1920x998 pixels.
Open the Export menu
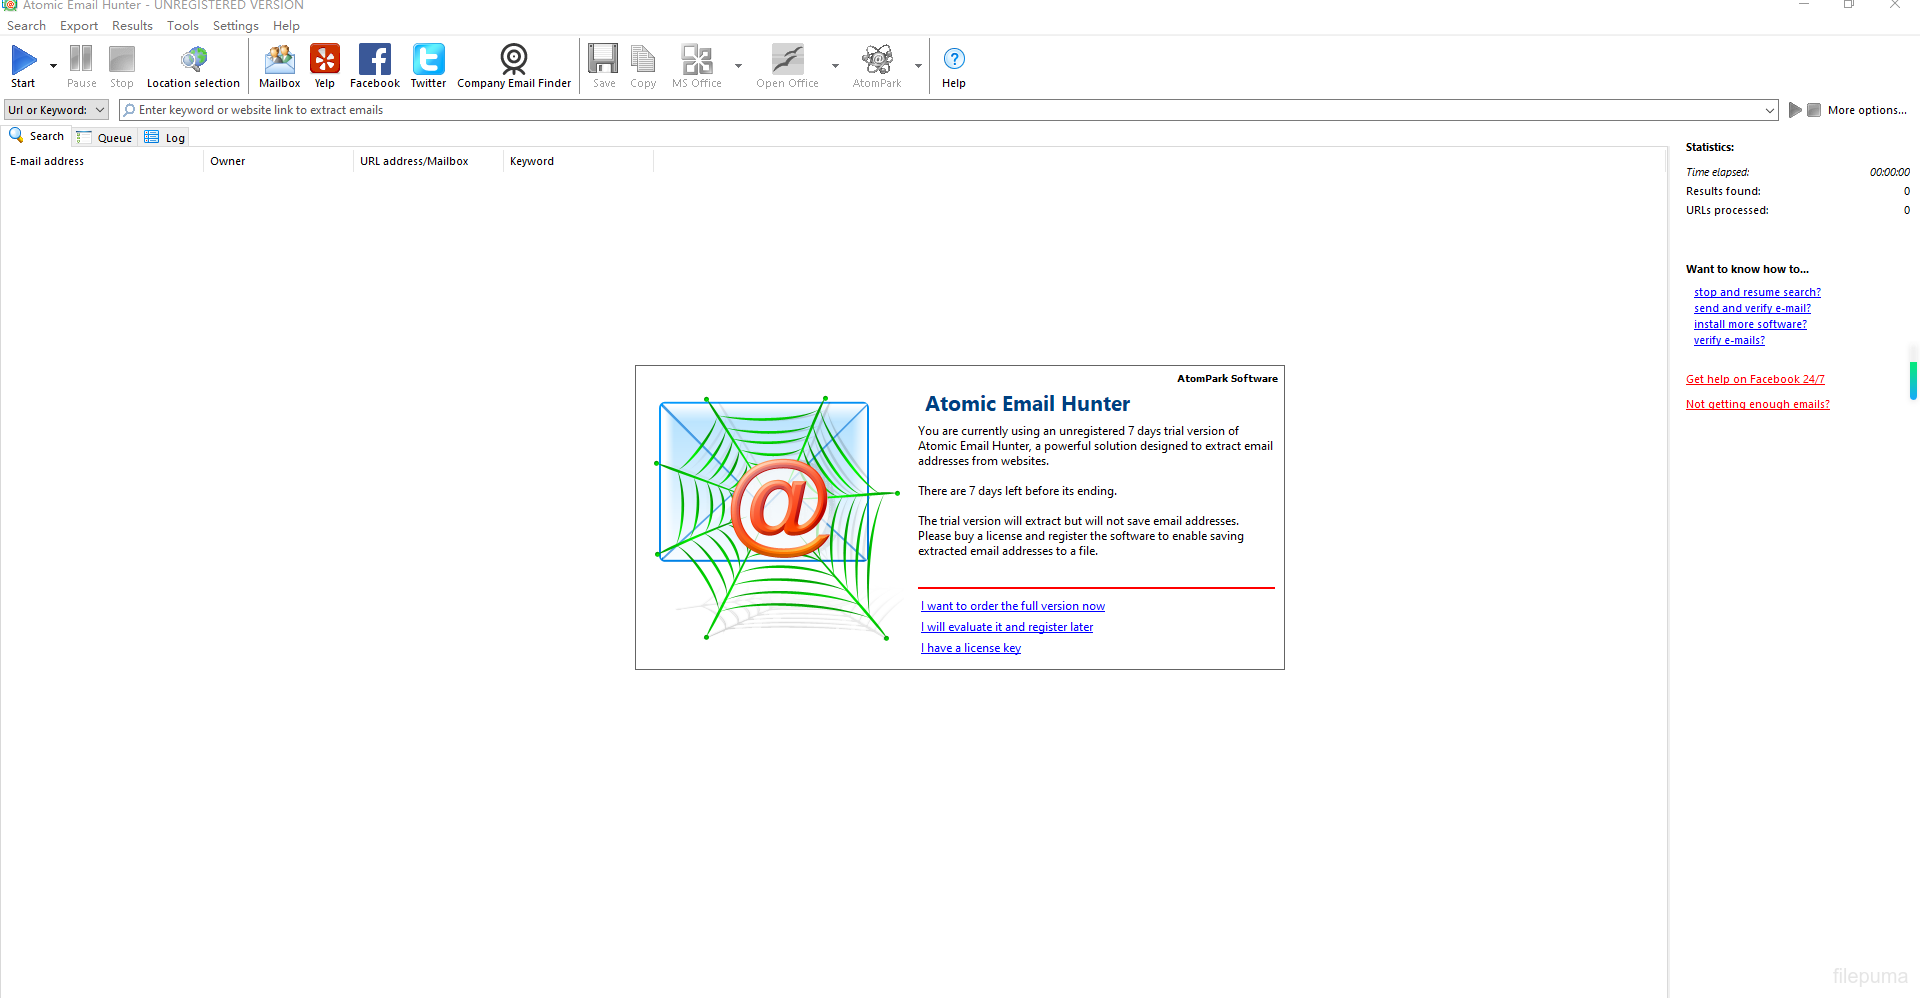point(79,26)
